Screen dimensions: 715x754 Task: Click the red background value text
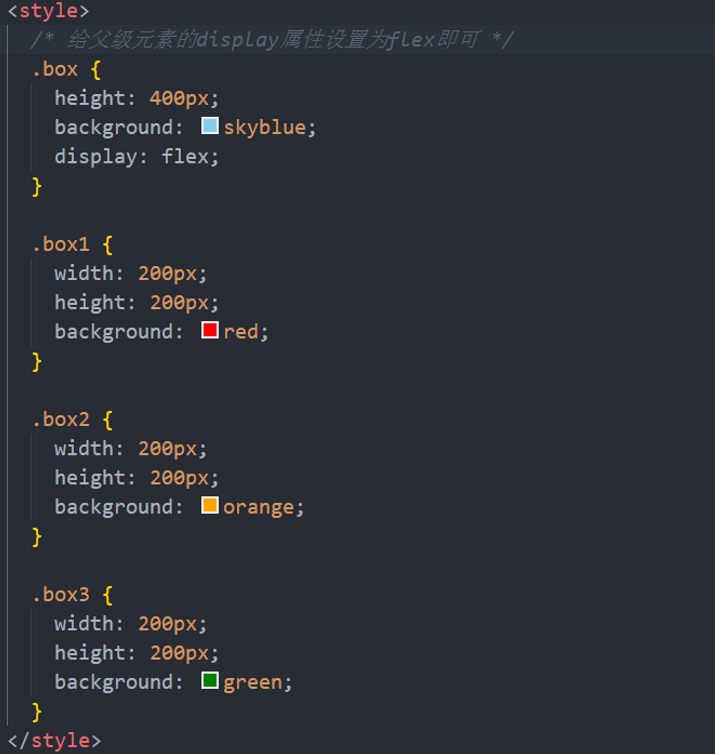click(242, 331)
